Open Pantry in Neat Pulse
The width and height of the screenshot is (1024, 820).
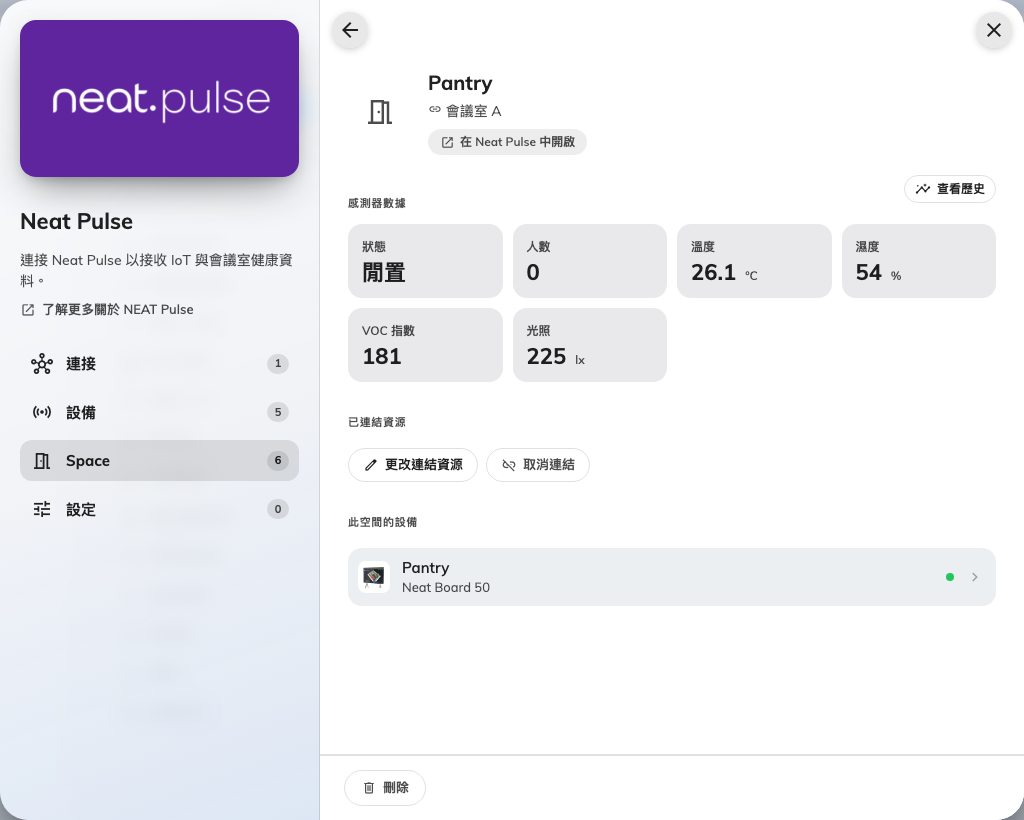(507, 142)
